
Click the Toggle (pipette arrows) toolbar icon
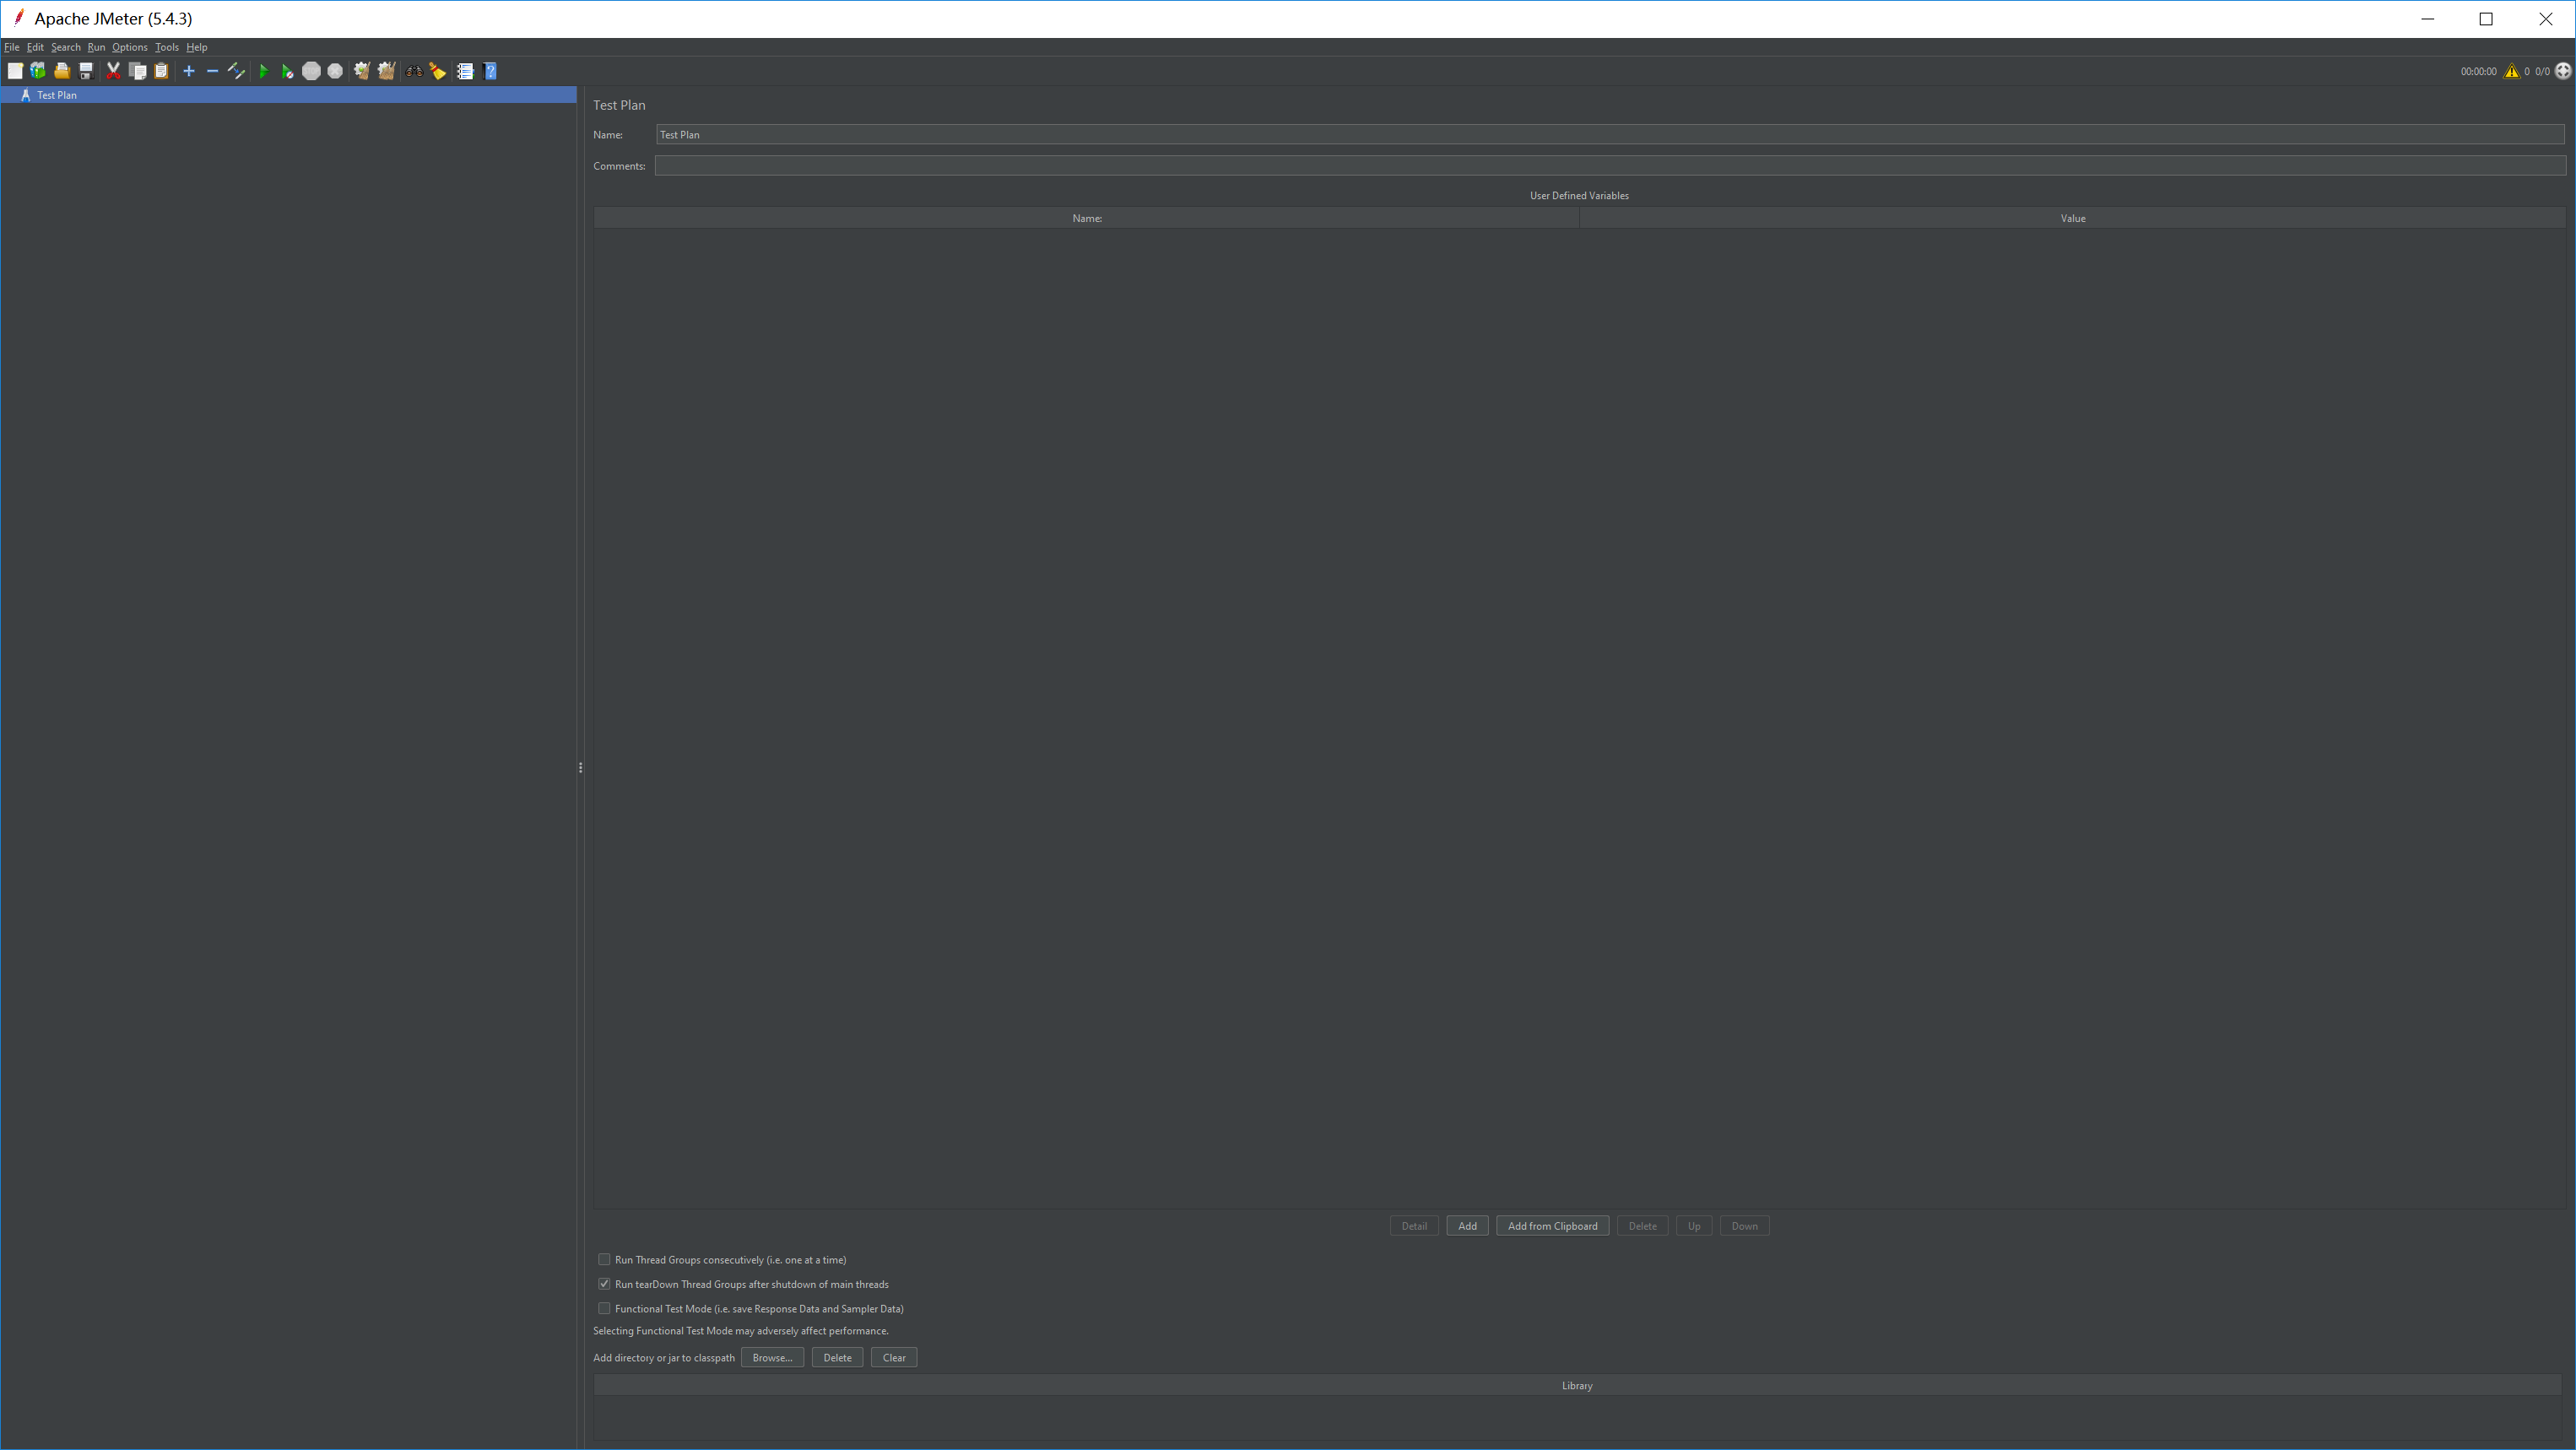tap(236, 71)
